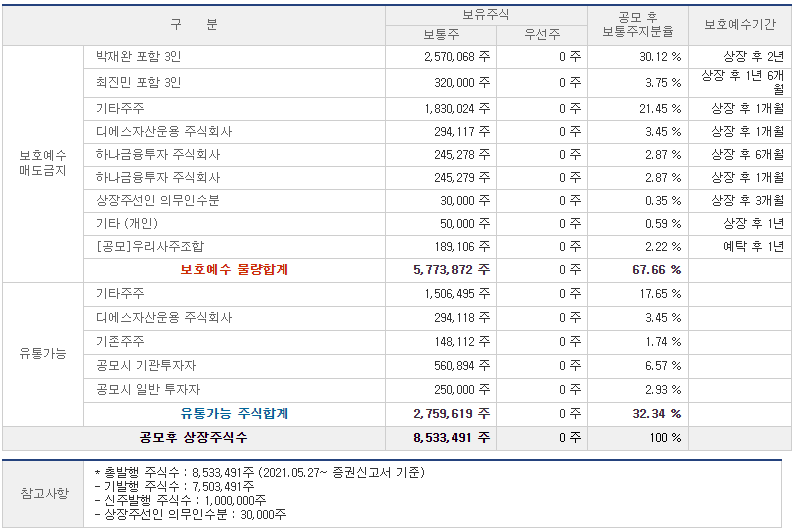Select the value '148,112 주'
The height and width of the screenshot is (529, 795).
pyautogui.click(x=462, y=342)
